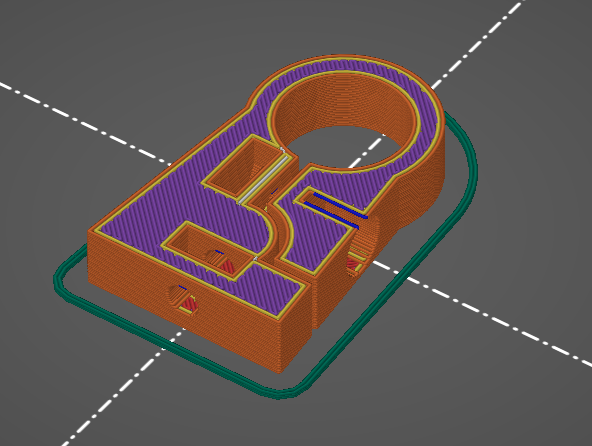592x446 pixels.
Task: Click the white seam line beside the upper pocket
Action: point(263,175)
